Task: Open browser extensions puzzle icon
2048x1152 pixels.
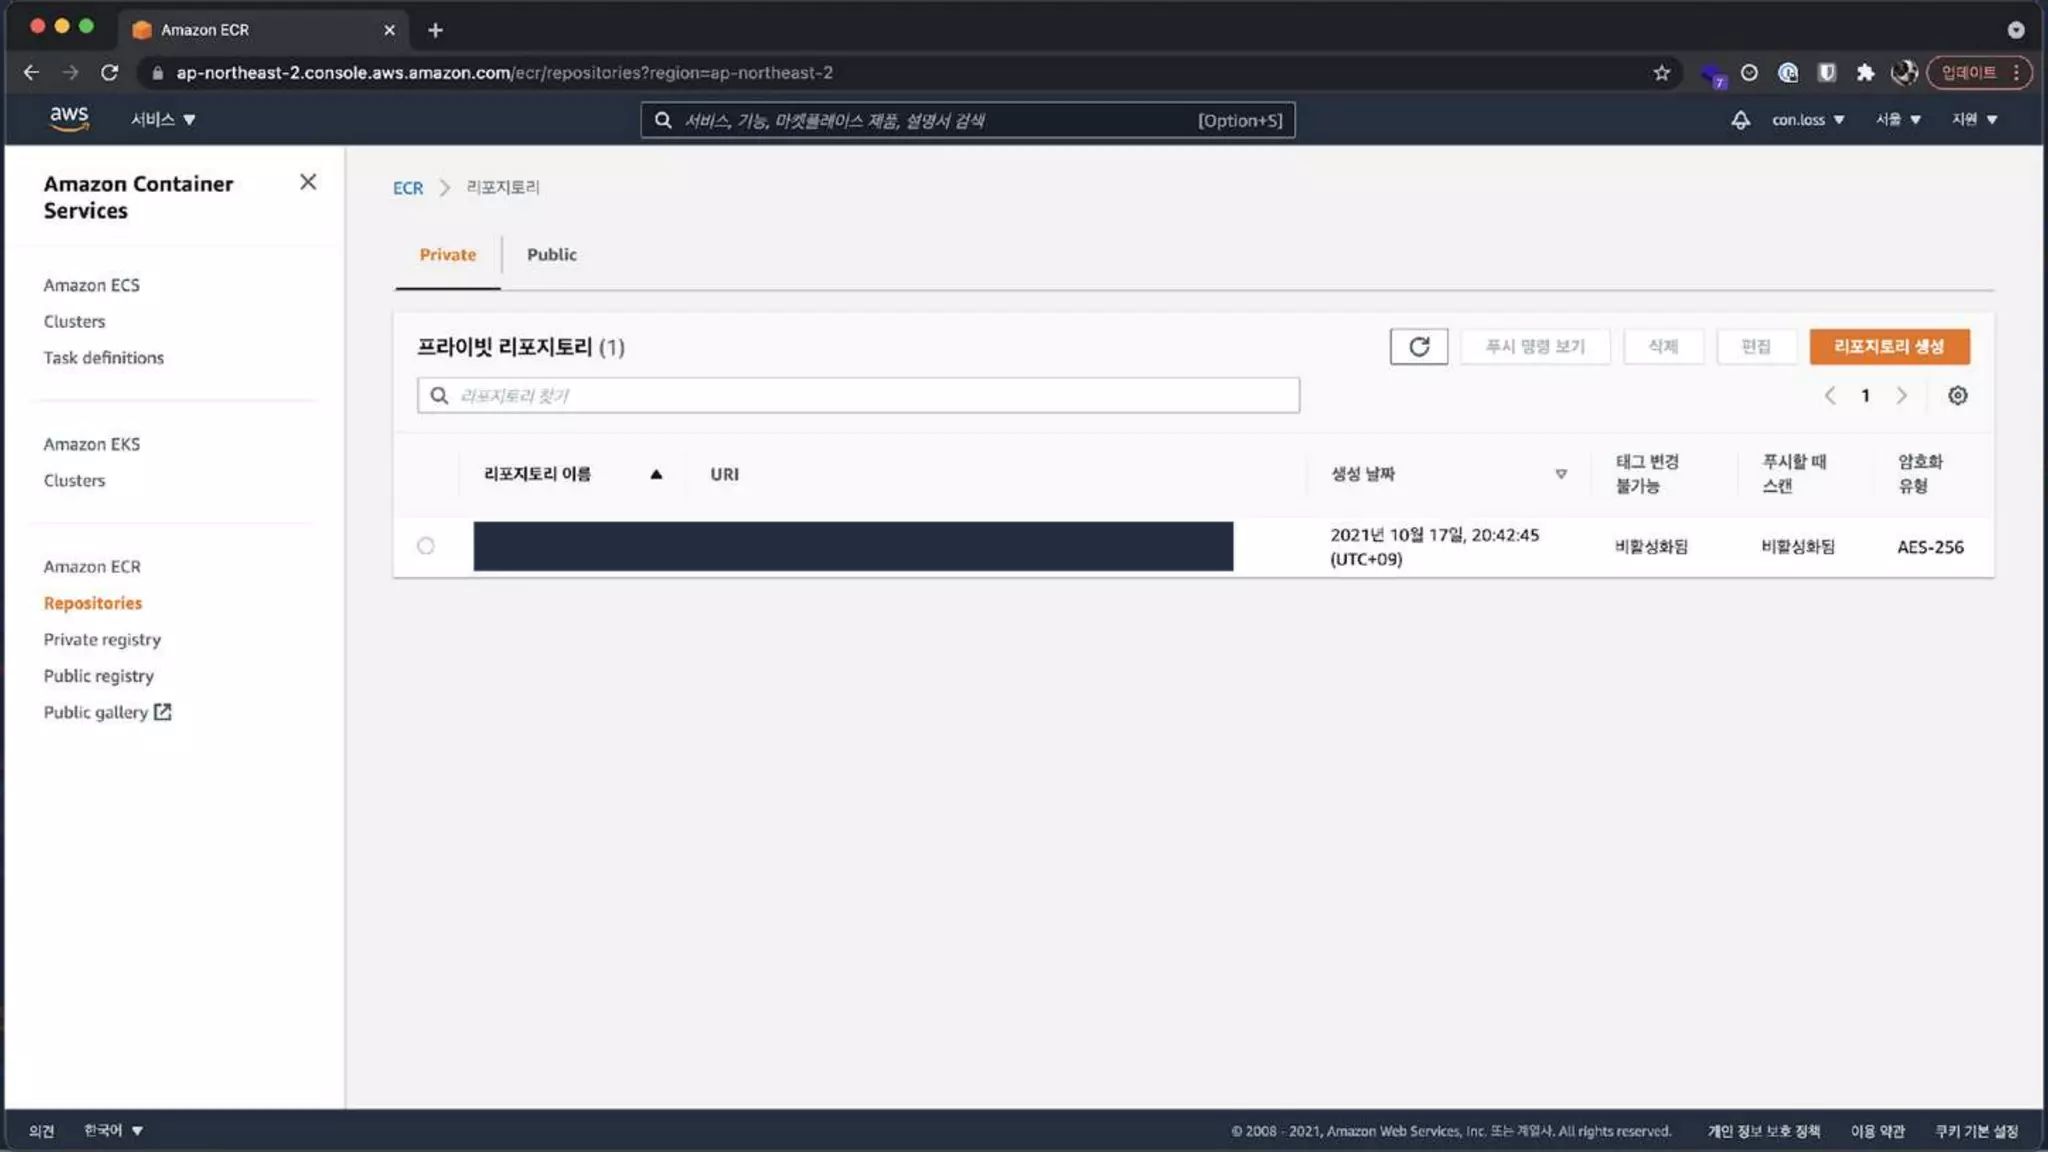Action: (1865, 73)
